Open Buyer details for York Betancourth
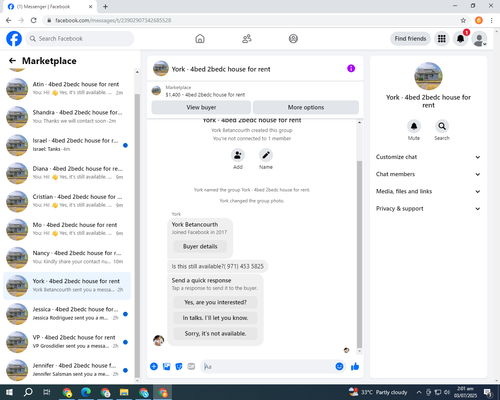The width and height of the screenshot is (500, 400). pyautogui.click(x=200, y=246)
